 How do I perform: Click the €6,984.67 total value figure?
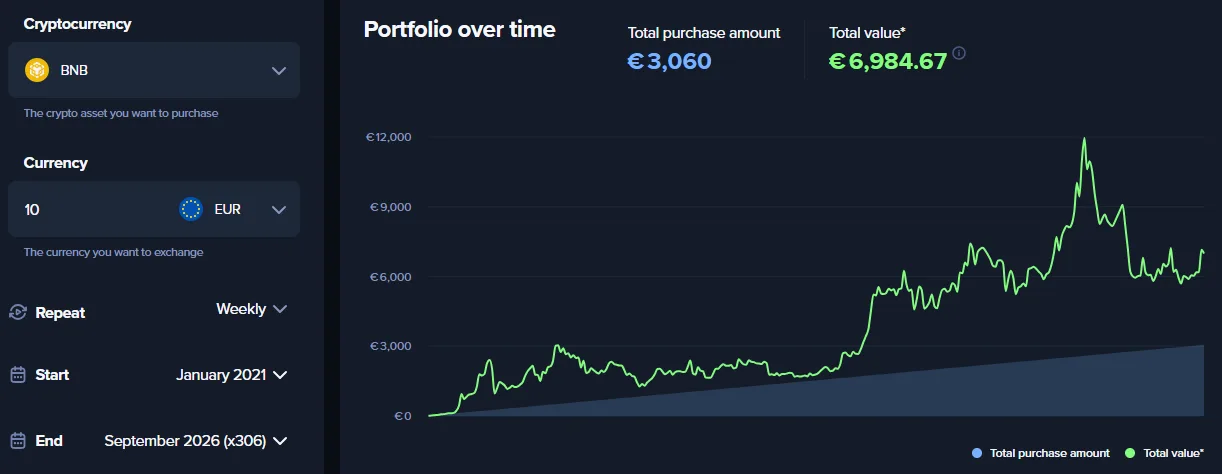(x=888, y=62)
